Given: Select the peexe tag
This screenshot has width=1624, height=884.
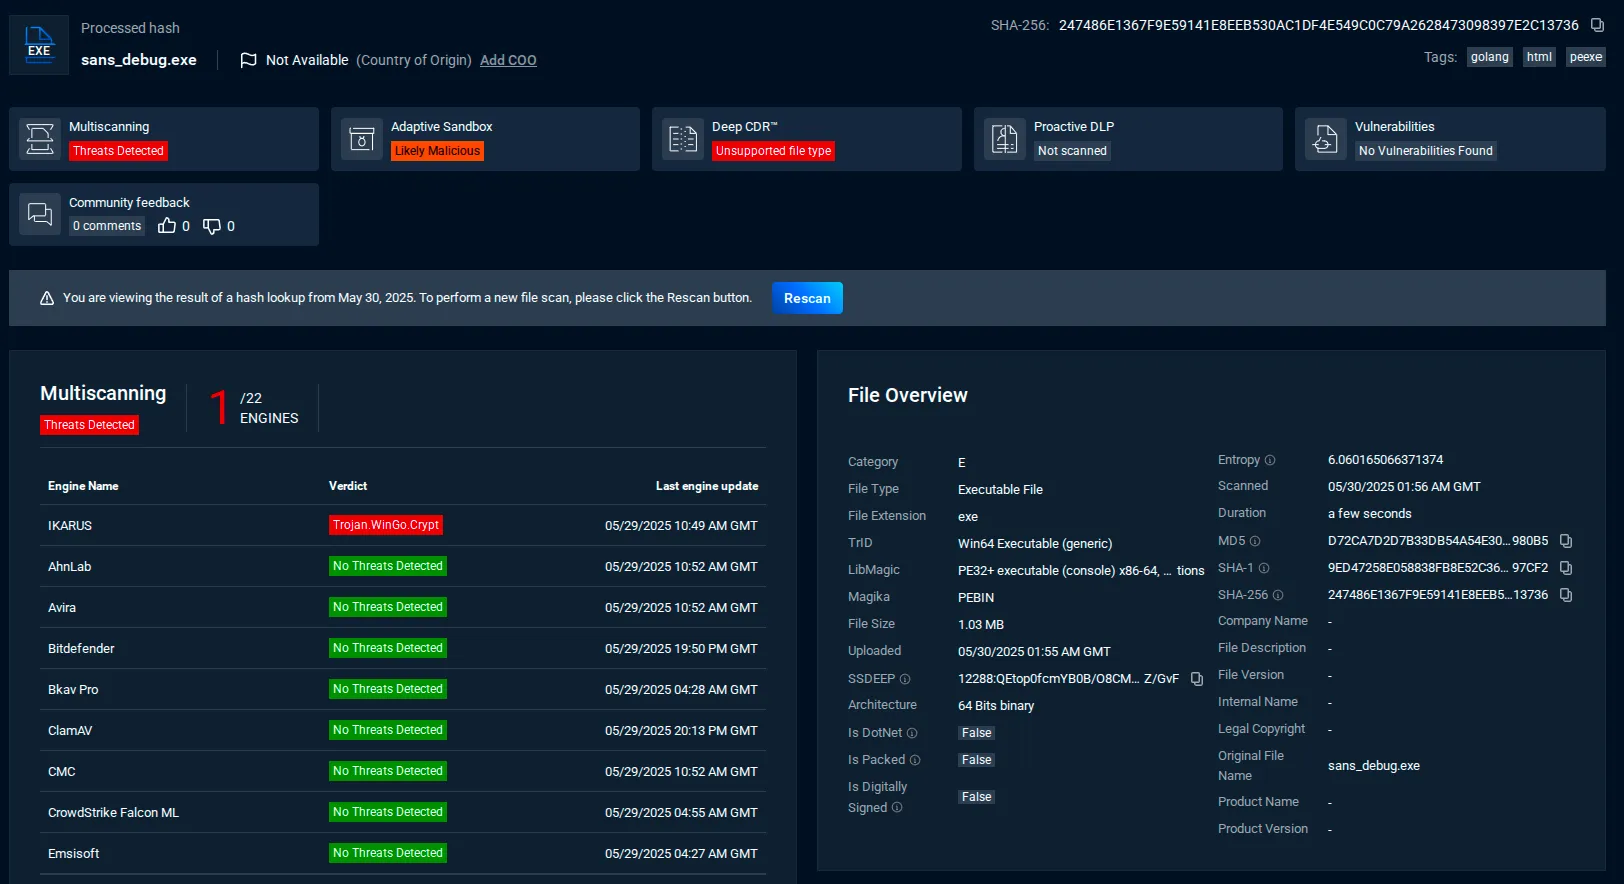Looking at the screenshot, I should pyautogui.click(x=1586, y=57).
